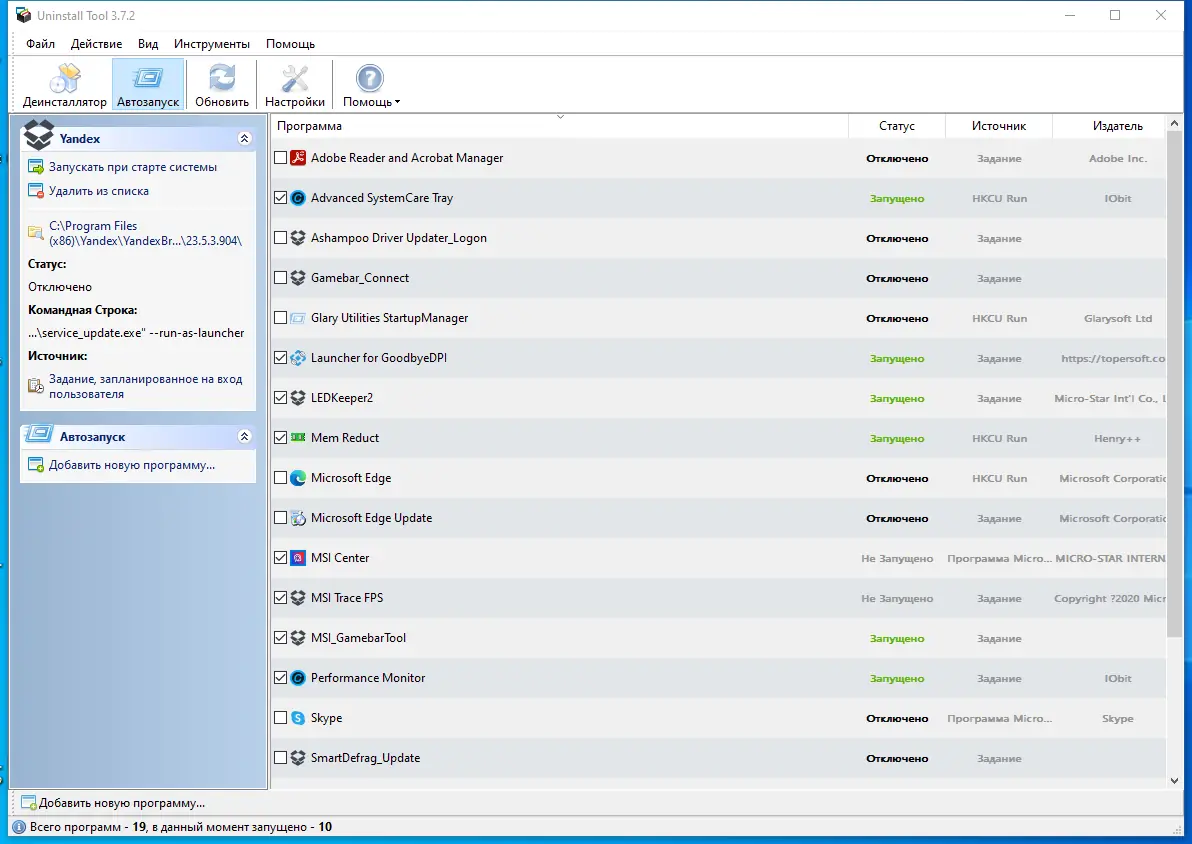1192x844 pixels.
Task: Click Удалить из списка link
Action: point(99,192)
